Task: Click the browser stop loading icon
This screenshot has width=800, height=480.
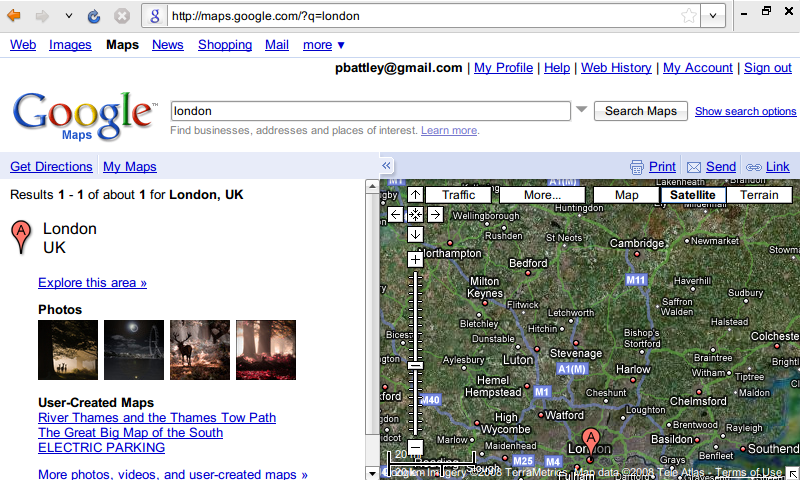Action: click(x=122, y=16)
